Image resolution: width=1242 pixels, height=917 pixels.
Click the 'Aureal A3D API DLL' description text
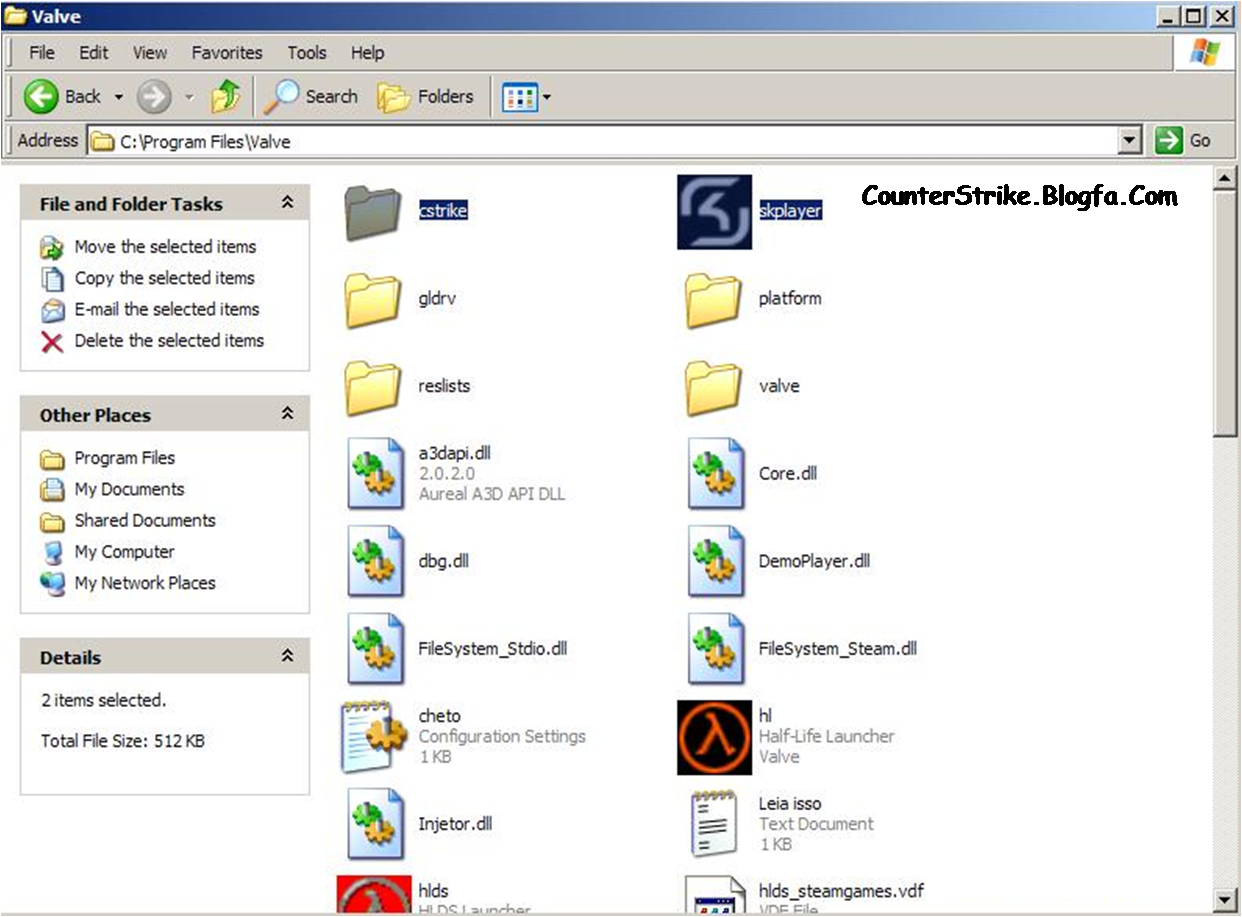coord(491,494)
